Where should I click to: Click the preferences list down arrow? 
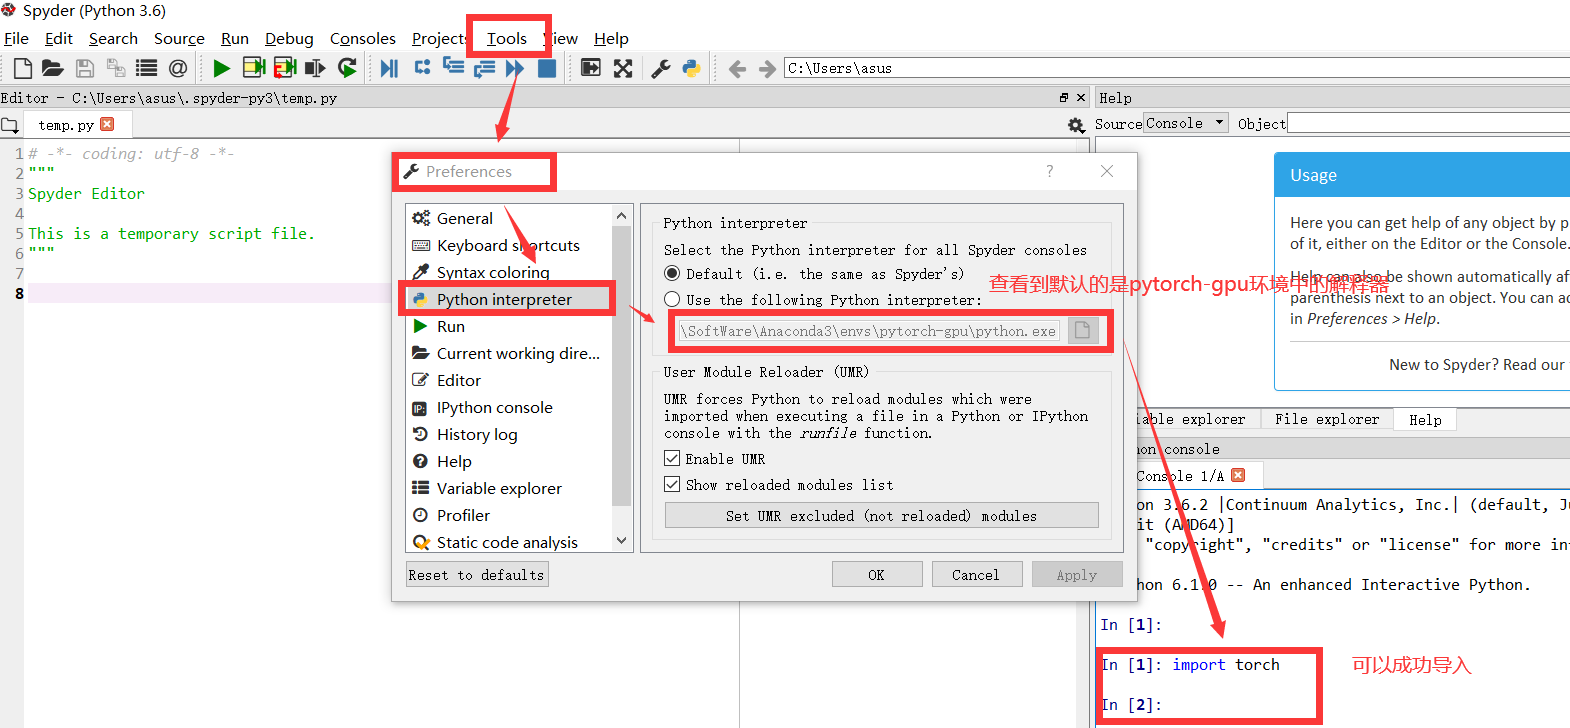pos(621,540)
